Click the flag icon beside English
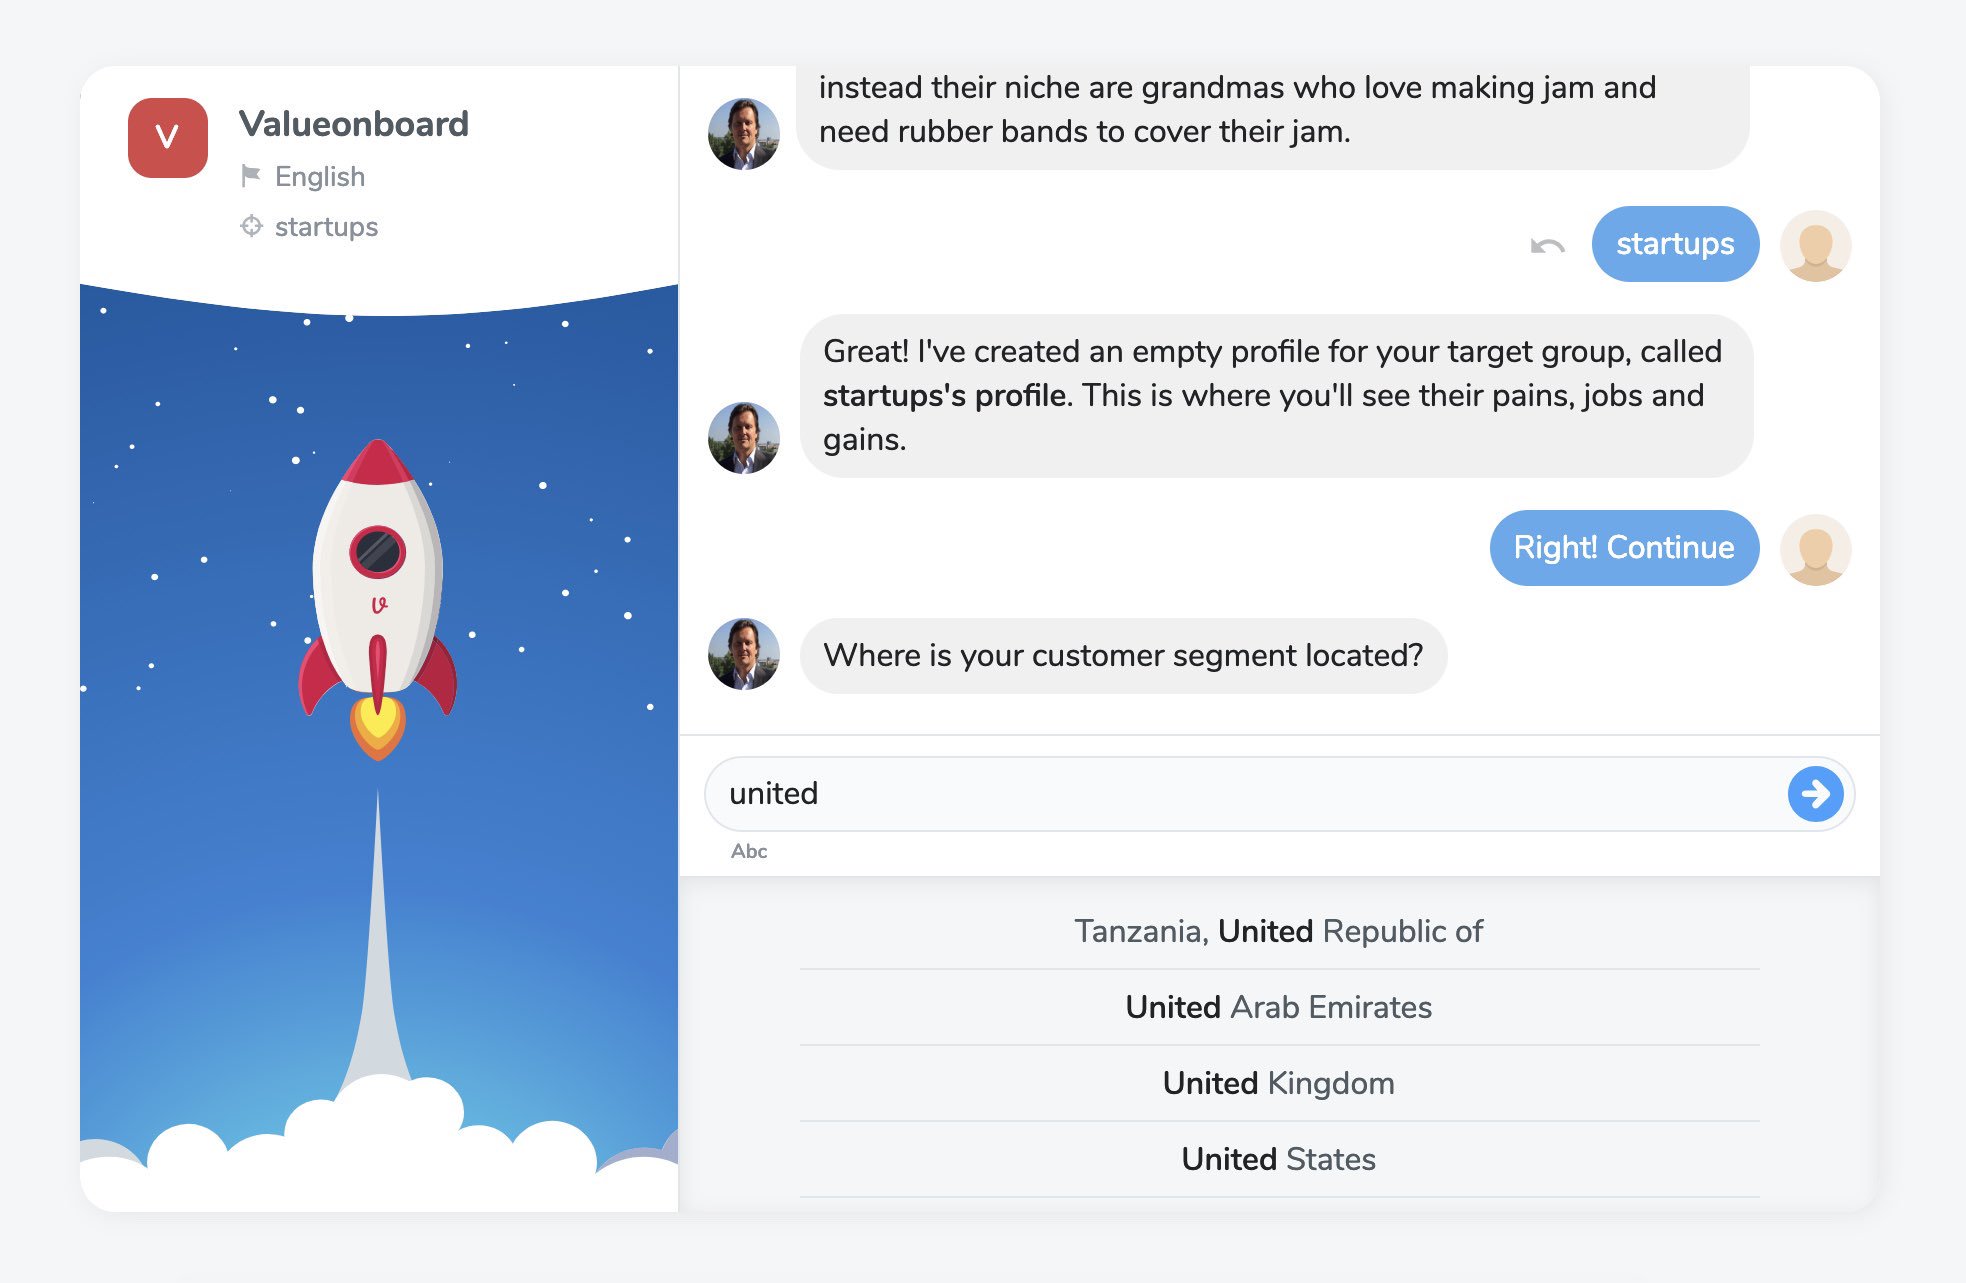This screenshot has width=1966, height=1283. 250,176
